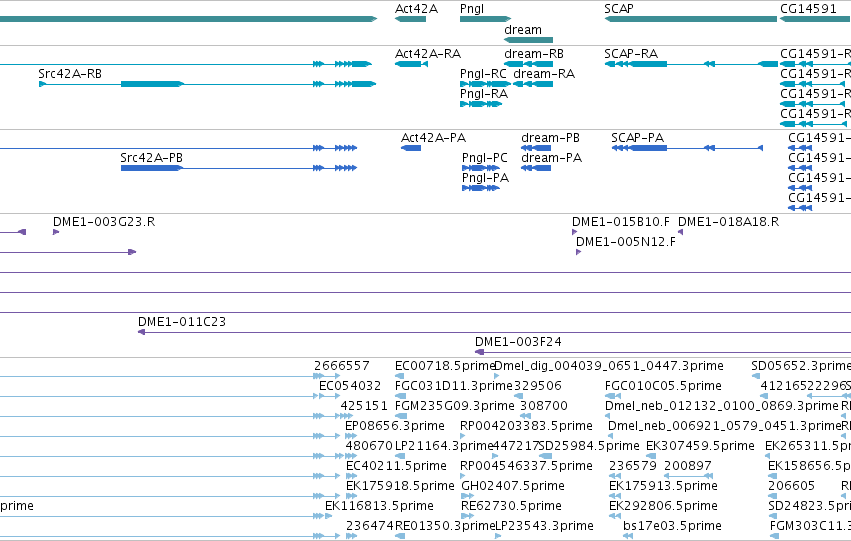Select the dream-PB protein label

point(550,138)
